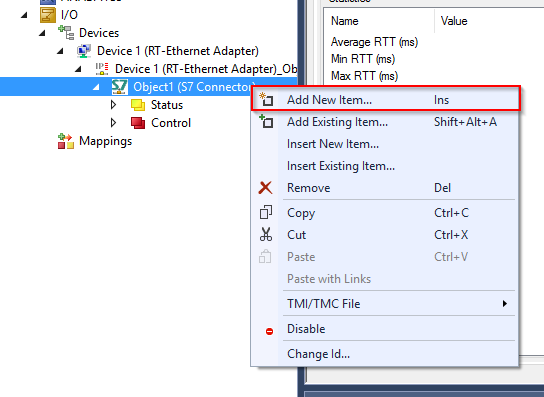Click the red Disable icon
This screenshot has width=544, height=397.
click(269, 331)
